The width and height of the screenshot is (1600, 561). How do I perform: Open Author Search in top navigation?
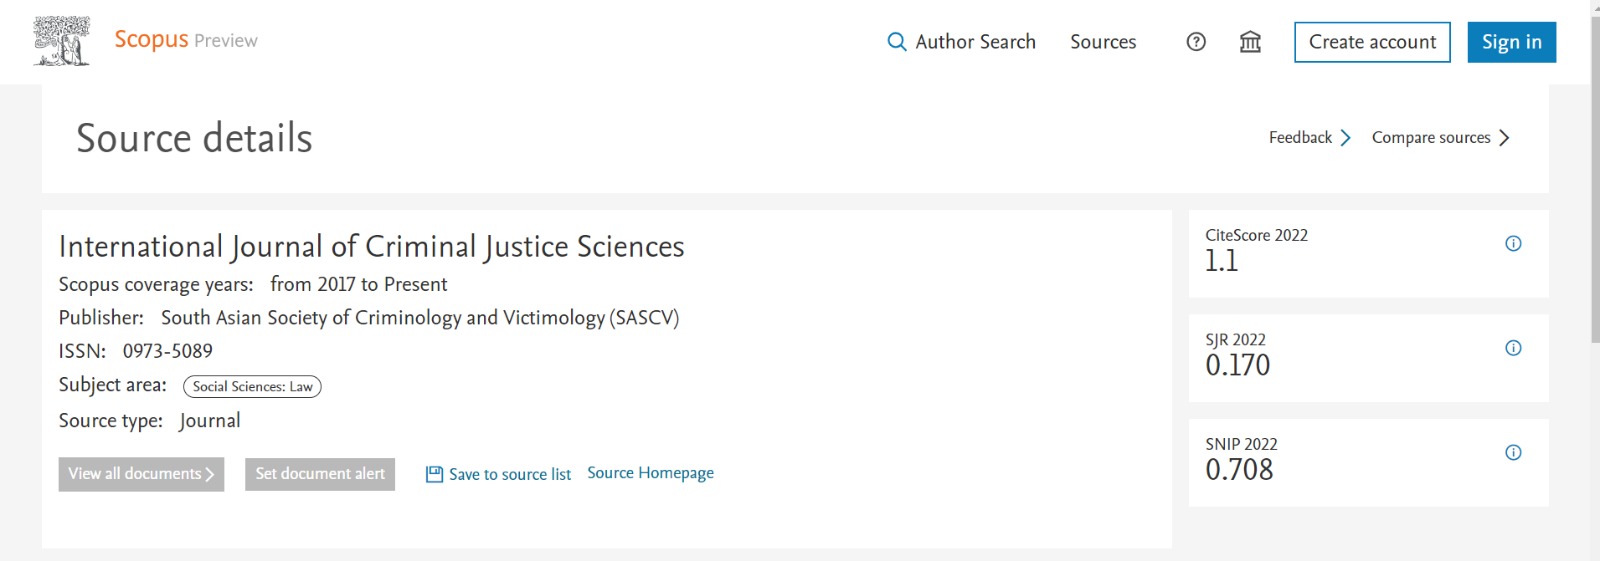point(975,42)
